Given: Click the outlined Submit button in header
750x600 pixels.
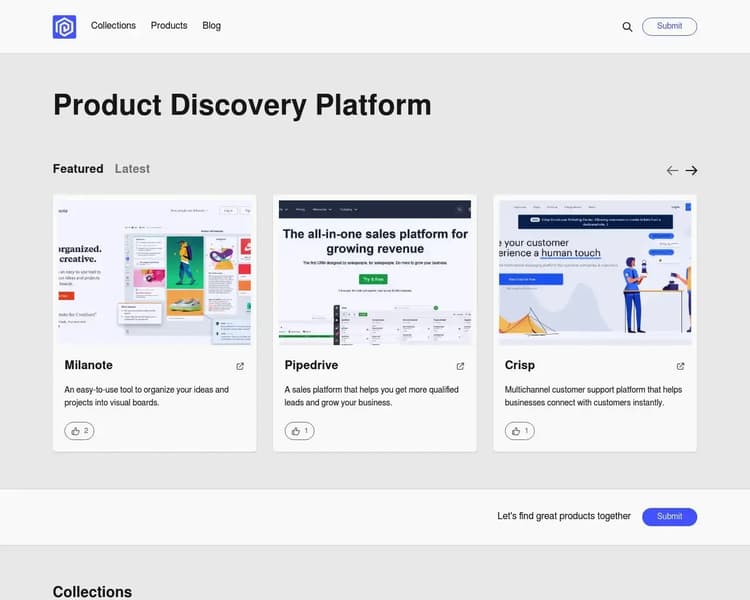Looking at the screenshot, I should [669, 26].
